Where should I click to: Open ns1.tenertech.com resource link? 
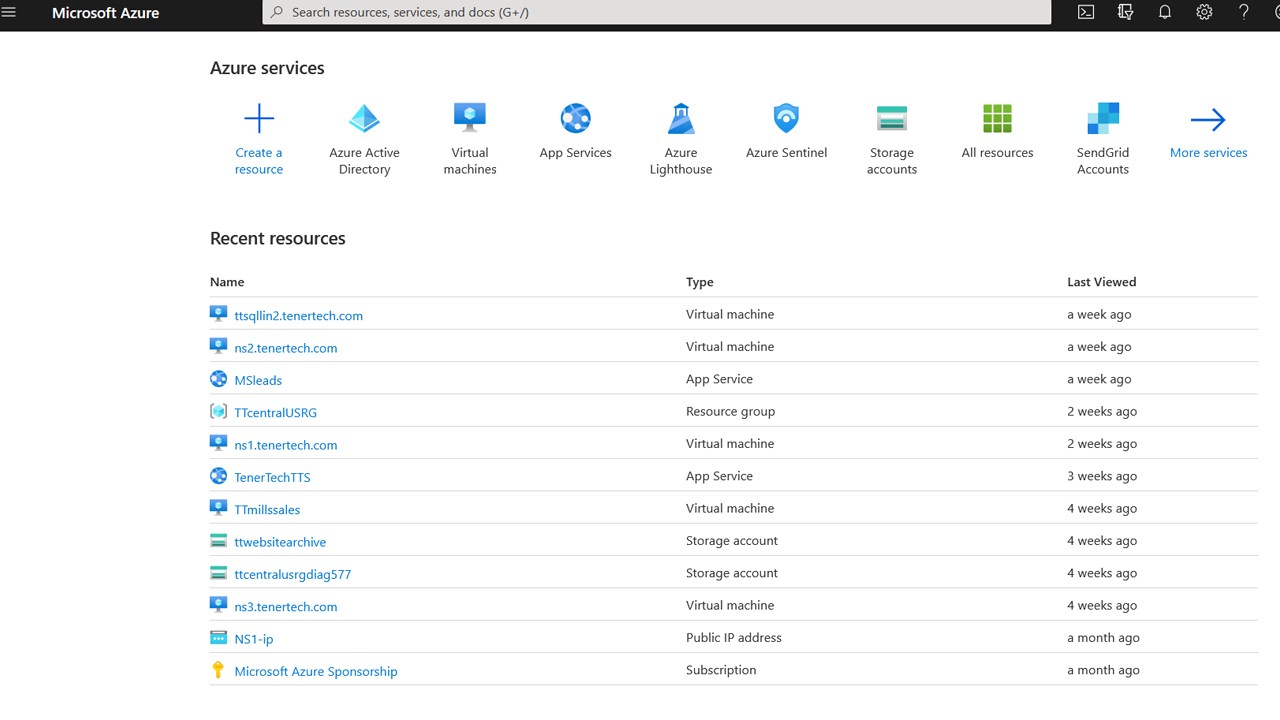click(285, 445)
